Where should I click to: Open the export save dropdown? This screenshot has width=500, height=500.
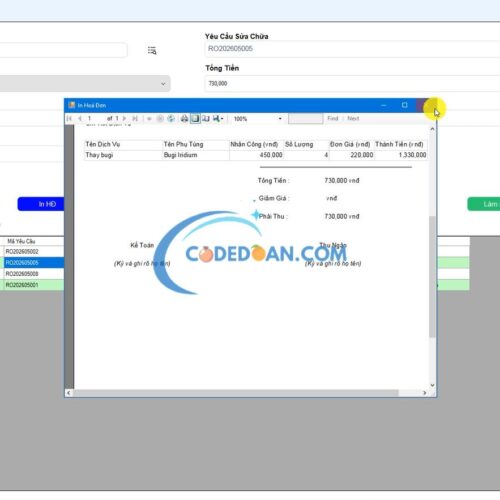click(x=218, y=119)
